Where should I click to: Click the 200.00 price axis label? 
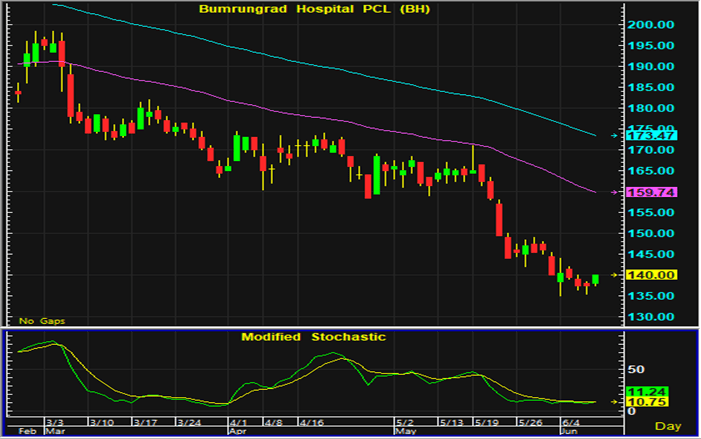coord(650,24)
